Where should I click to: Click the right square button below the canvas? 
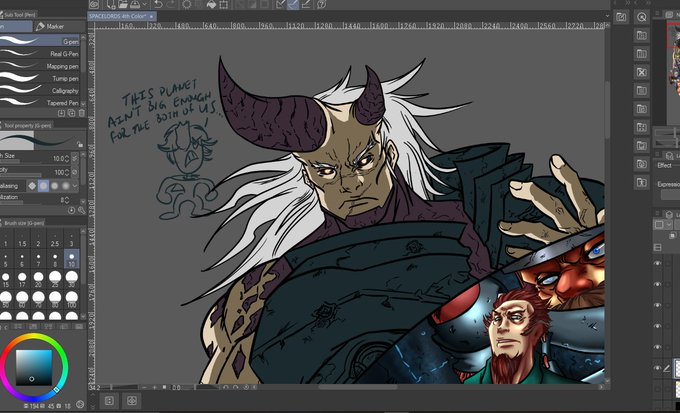point(132,401)
